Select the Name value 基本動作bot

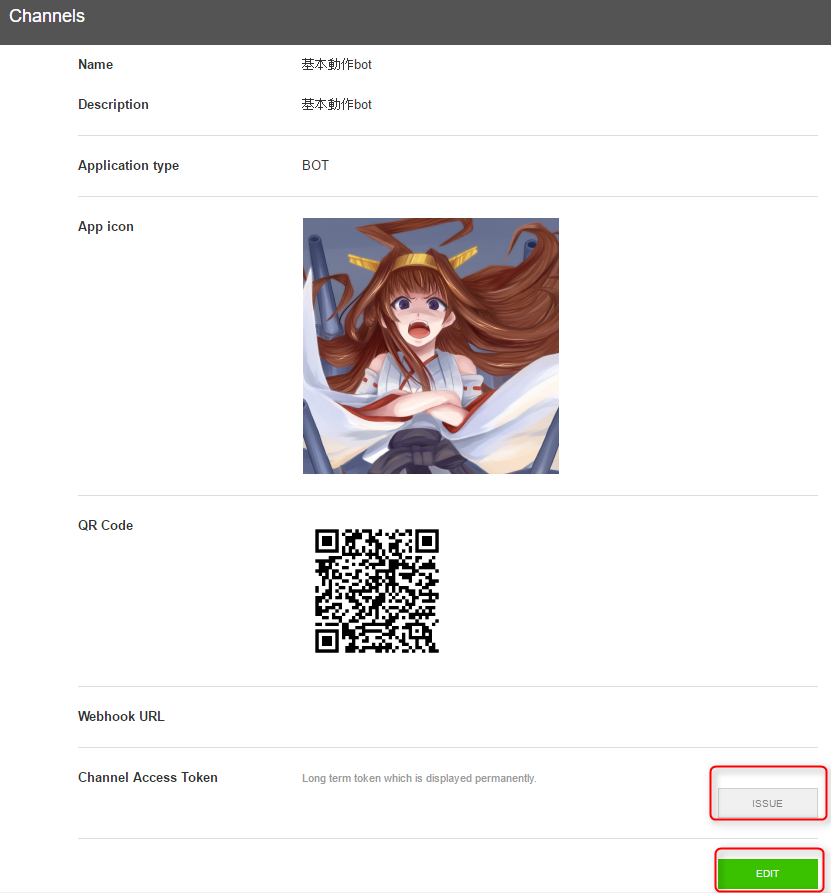336,64
